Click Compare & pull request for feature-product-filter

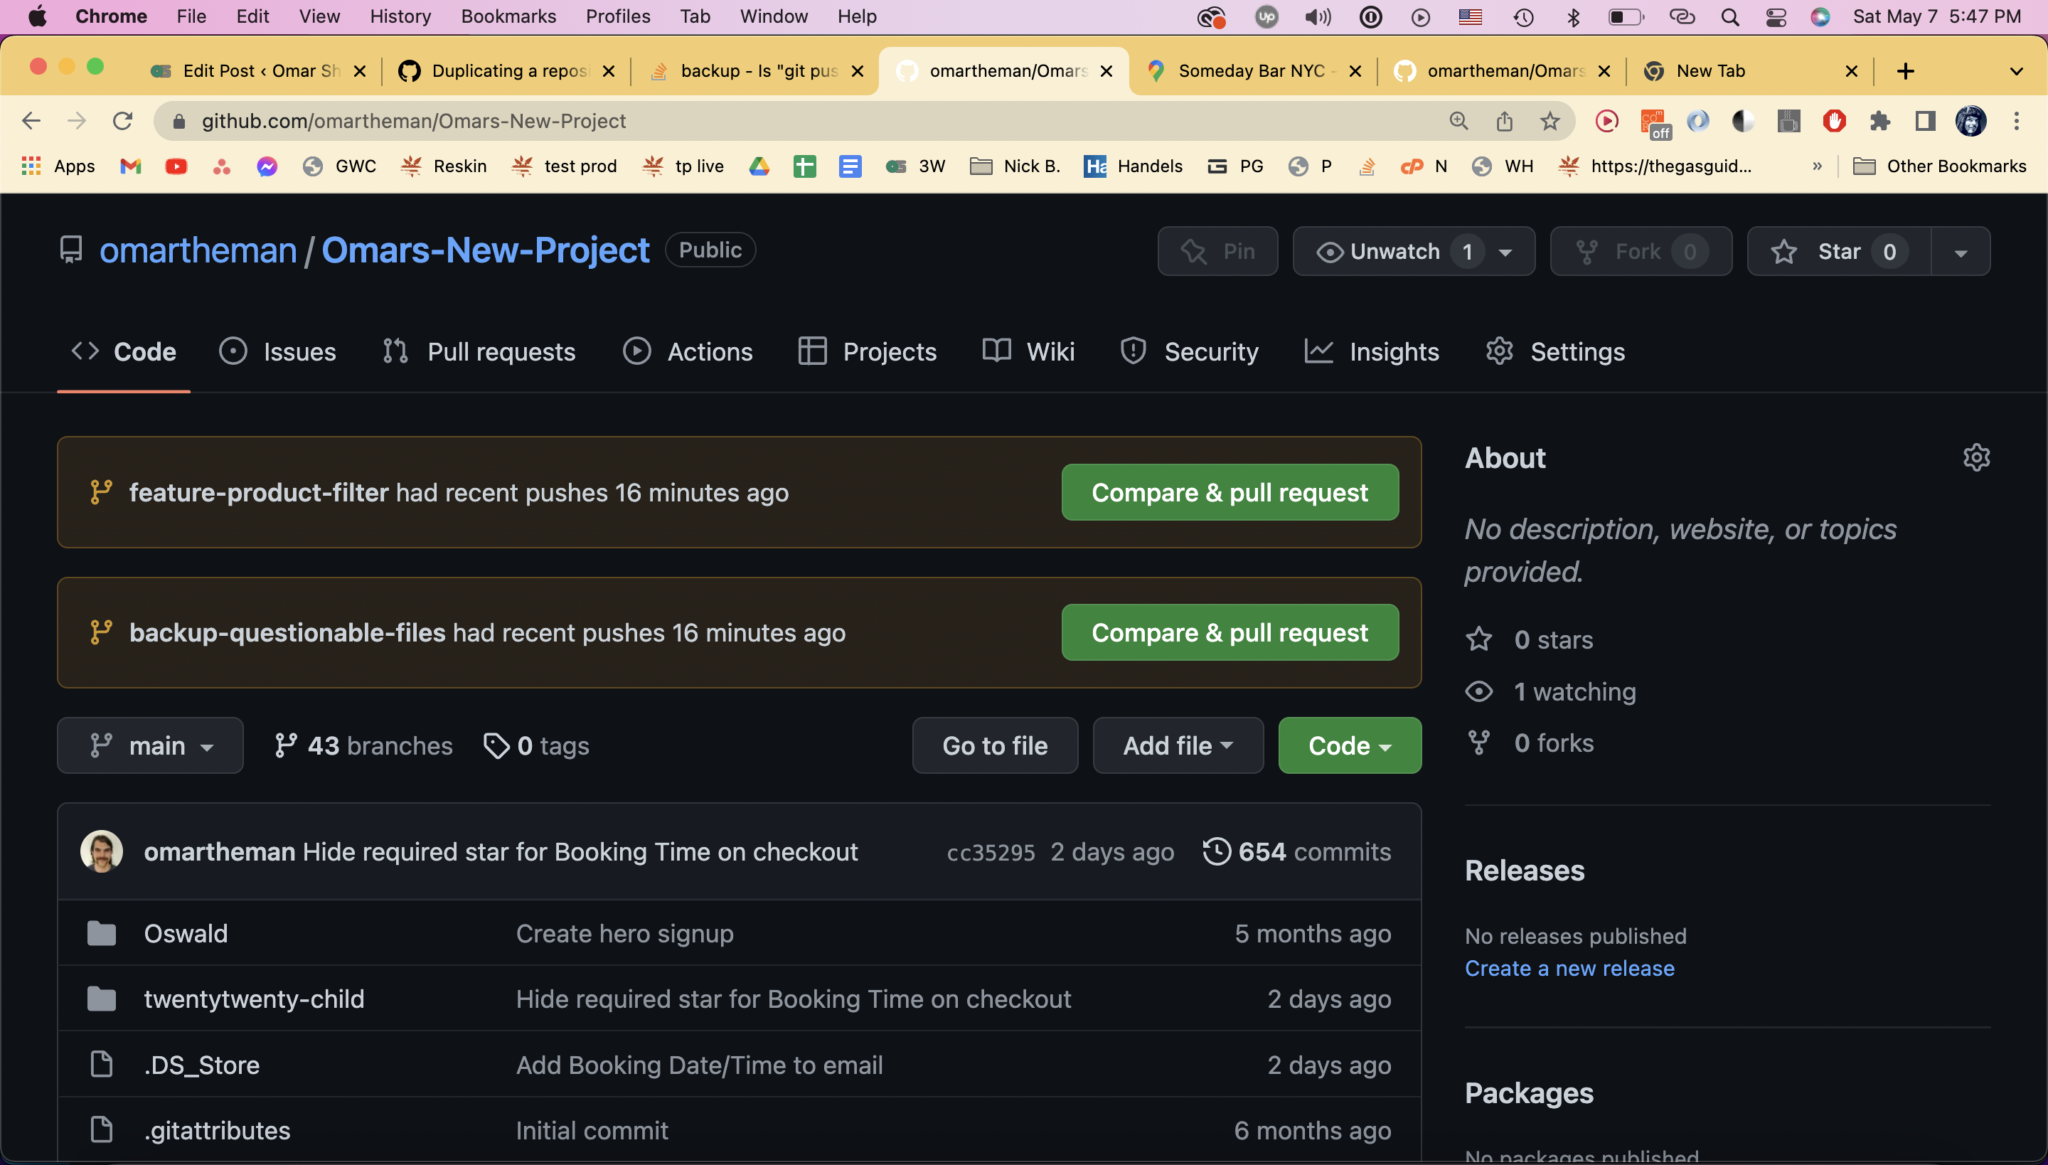coord(1229,492)
